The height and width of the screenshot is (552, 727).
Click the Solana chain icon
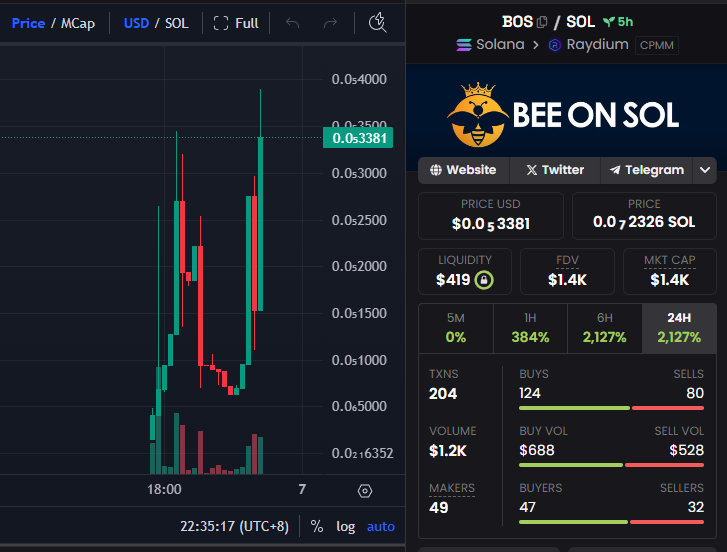pyautogui.click(x=464, y=45)
